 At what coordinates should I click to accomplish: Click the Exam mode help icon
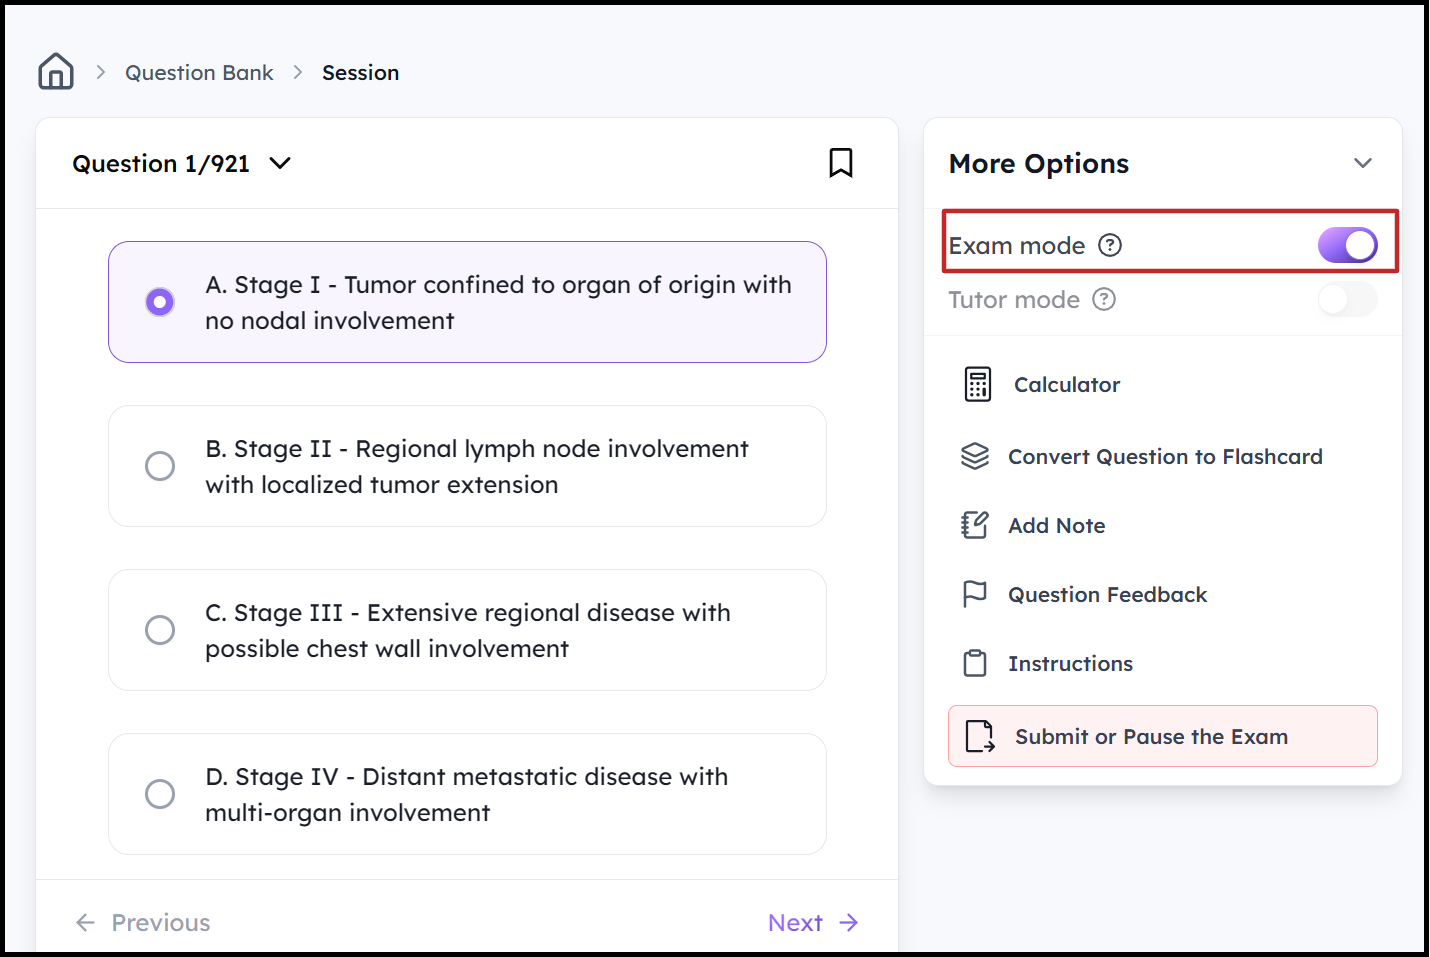pos(1110,245)
